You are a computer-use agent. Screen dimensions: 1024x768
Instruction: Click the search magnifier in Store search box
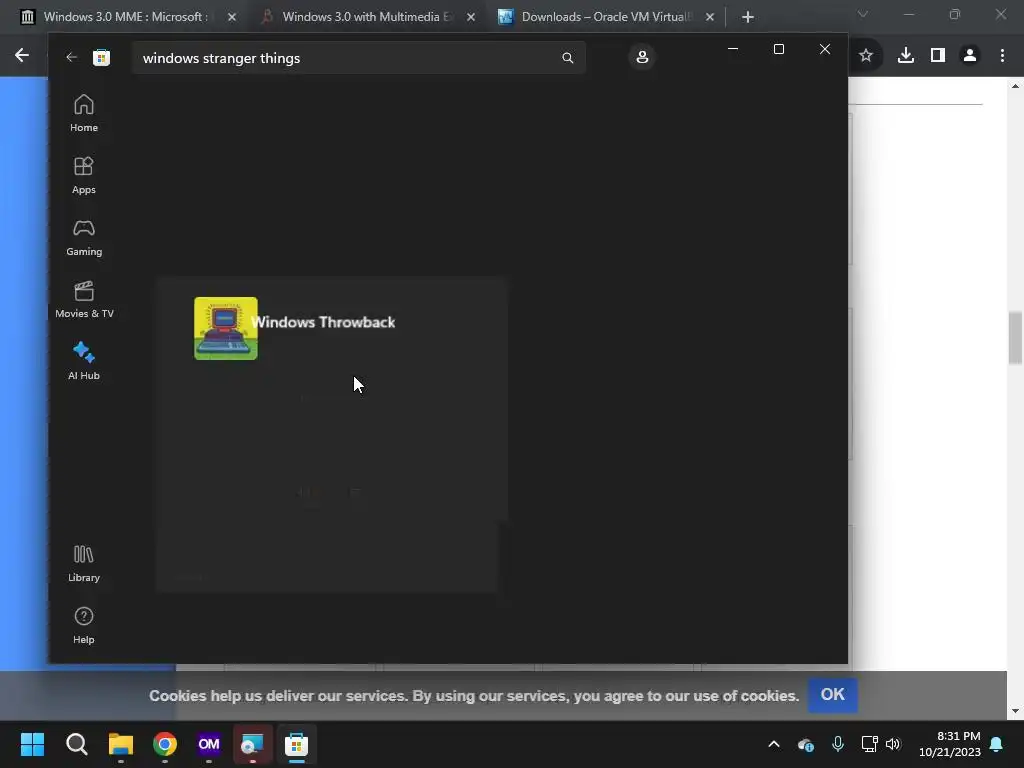pos(568,58)
